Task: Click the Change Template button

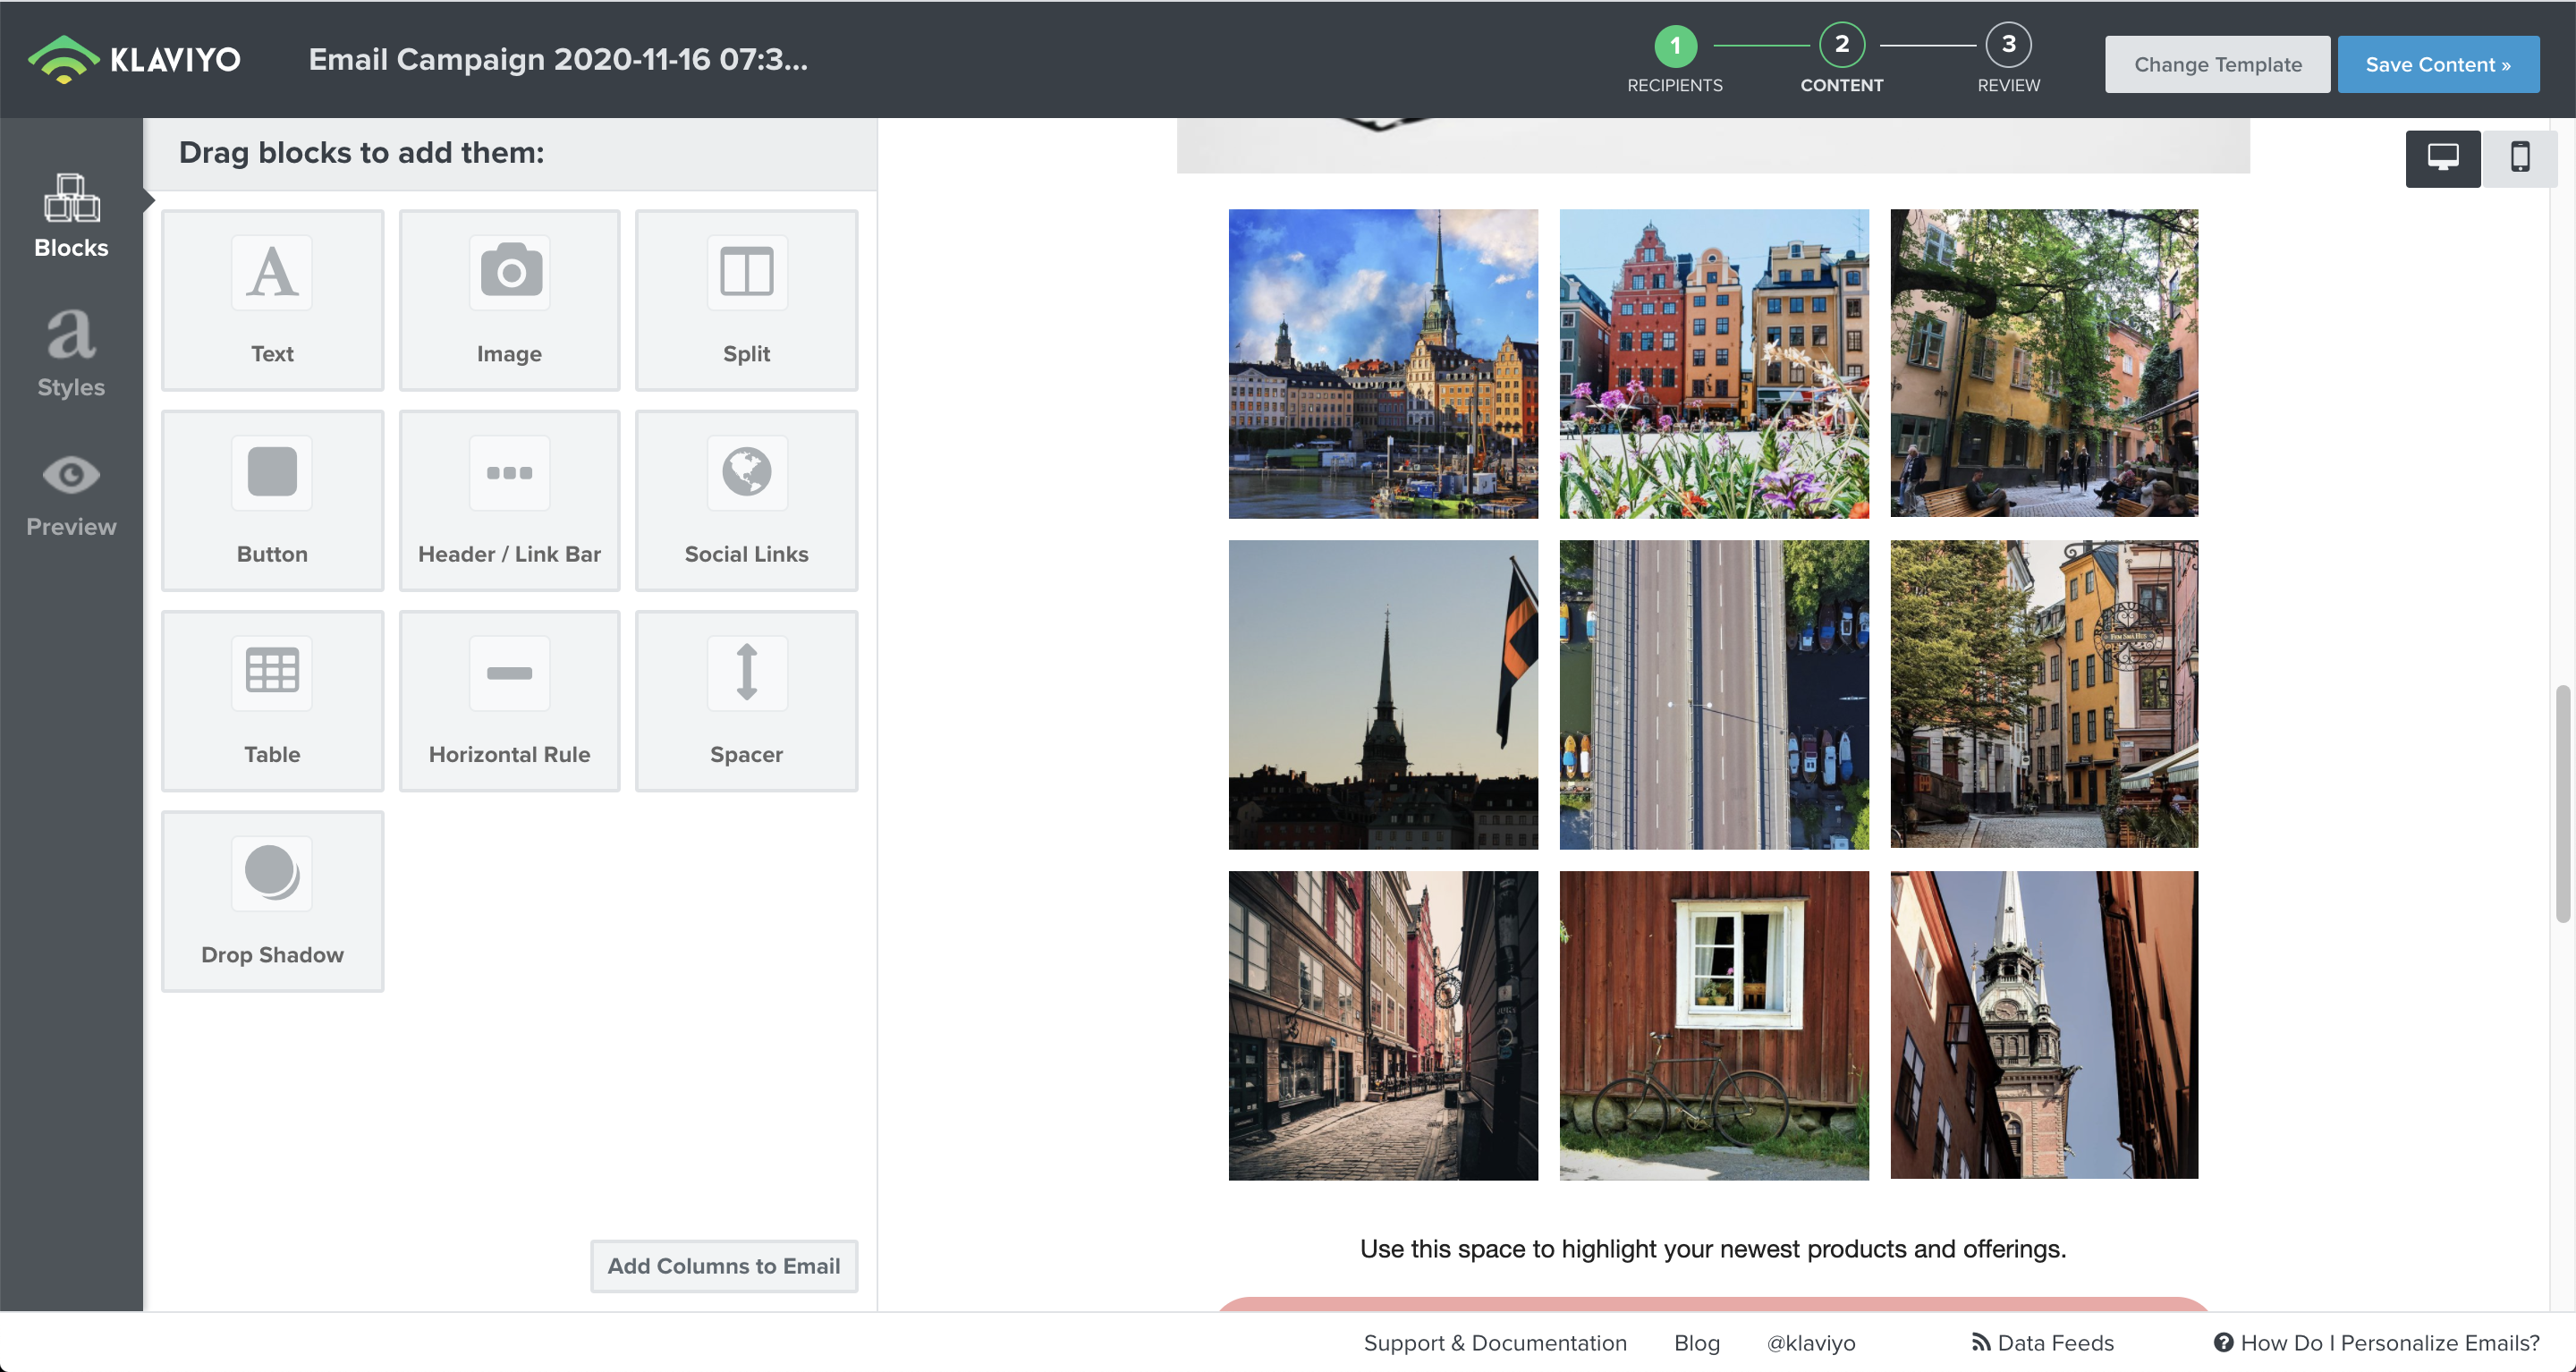Action: click(2217, 64)
